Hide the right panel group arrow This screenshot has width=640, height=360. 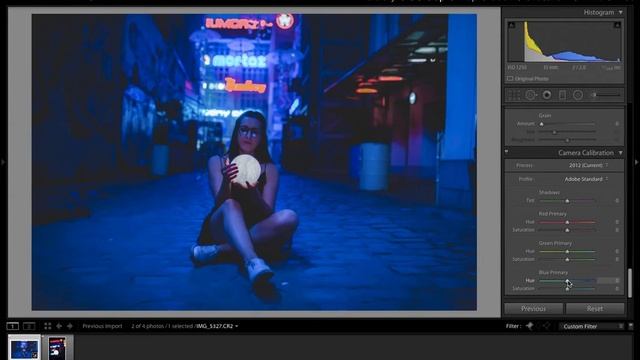pyautogui.click(x=637, y=162)
